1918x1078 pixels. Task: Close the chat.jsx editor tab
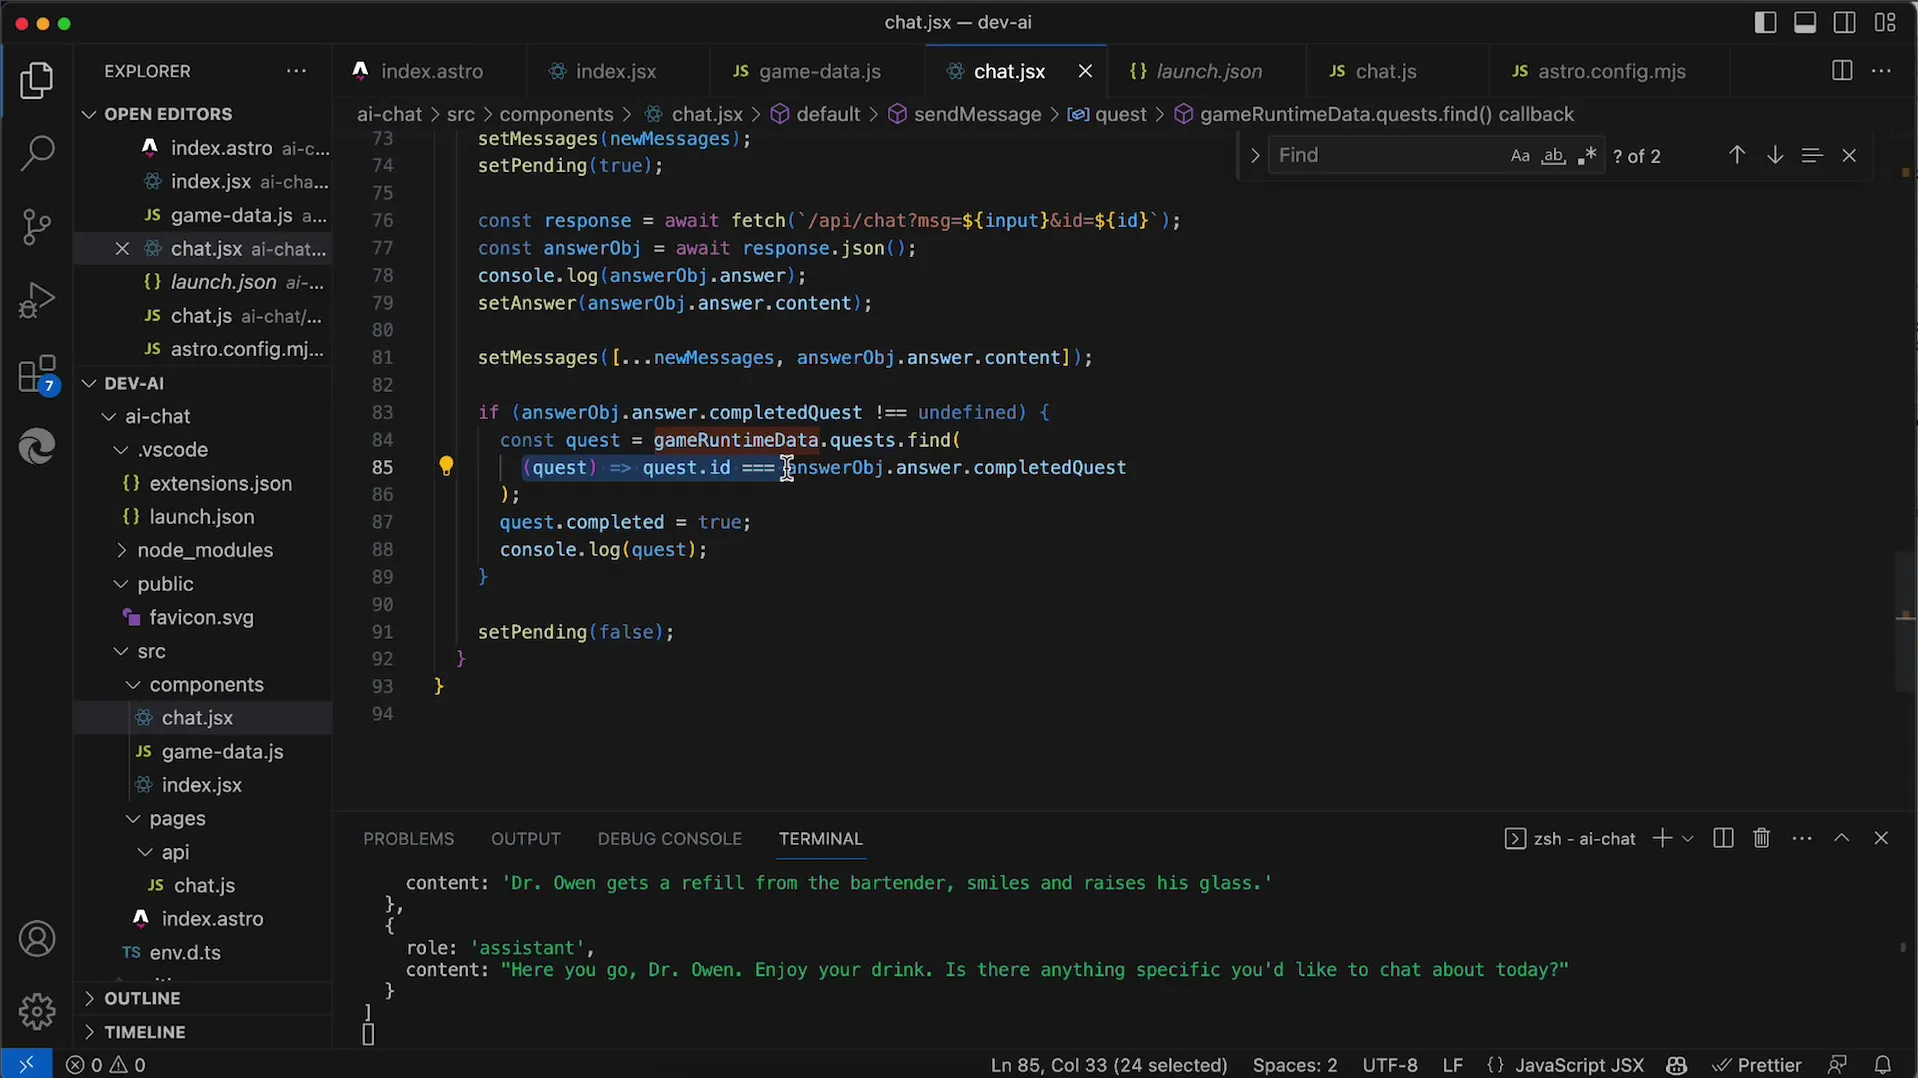coord(1085,71)
